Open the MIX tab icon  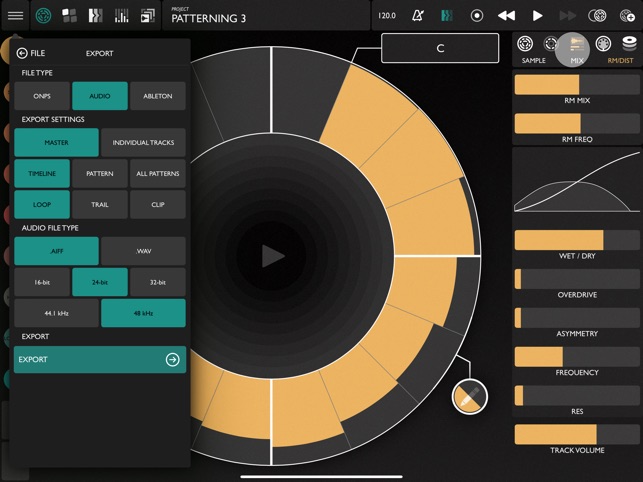point(577,44)
